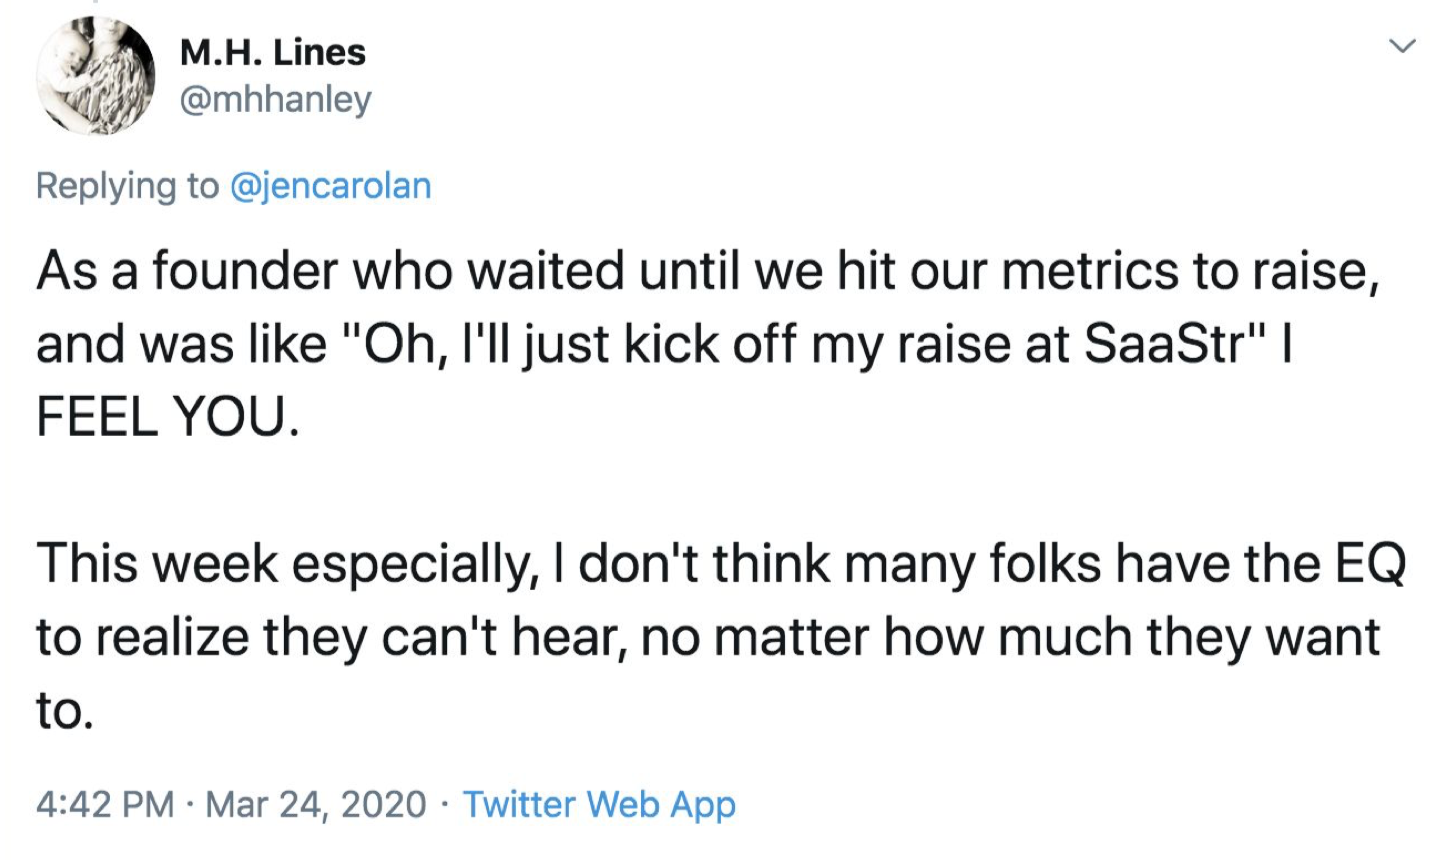Image resolution: width=1450 pixels, height=860 pixels.
Task: Click the word "SaaStr" in the tweet
Action: pos(1166,344)
